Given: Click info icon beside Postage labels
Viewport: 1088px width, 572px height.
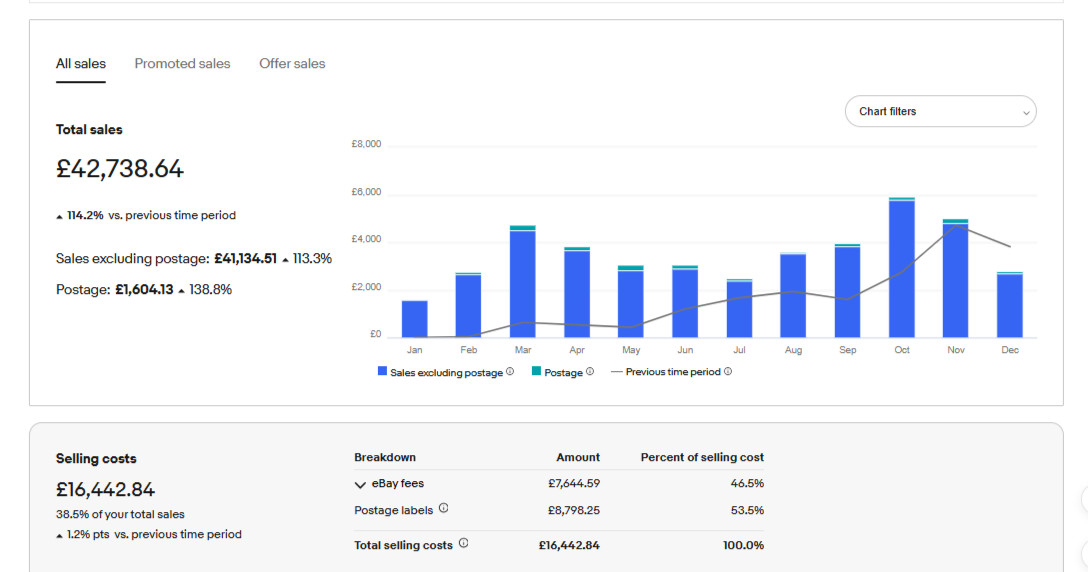Looking at the screenshot, I should tap(443, 508).
